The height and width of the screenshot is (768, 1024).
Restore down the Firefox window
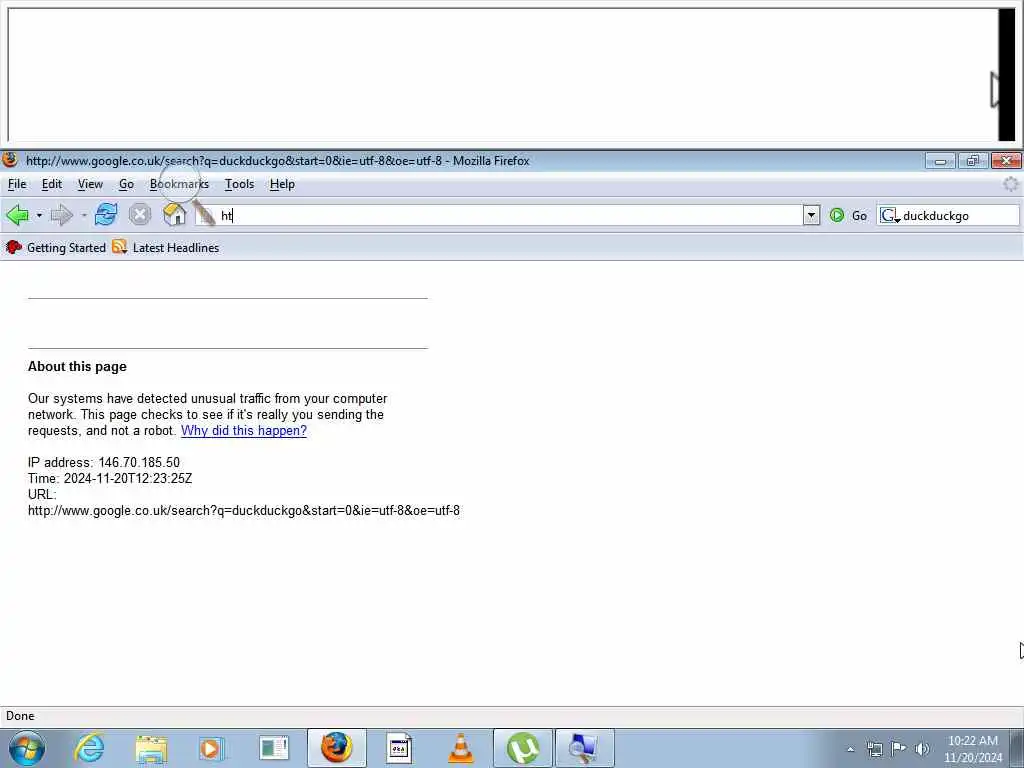[x=973, y=161]
